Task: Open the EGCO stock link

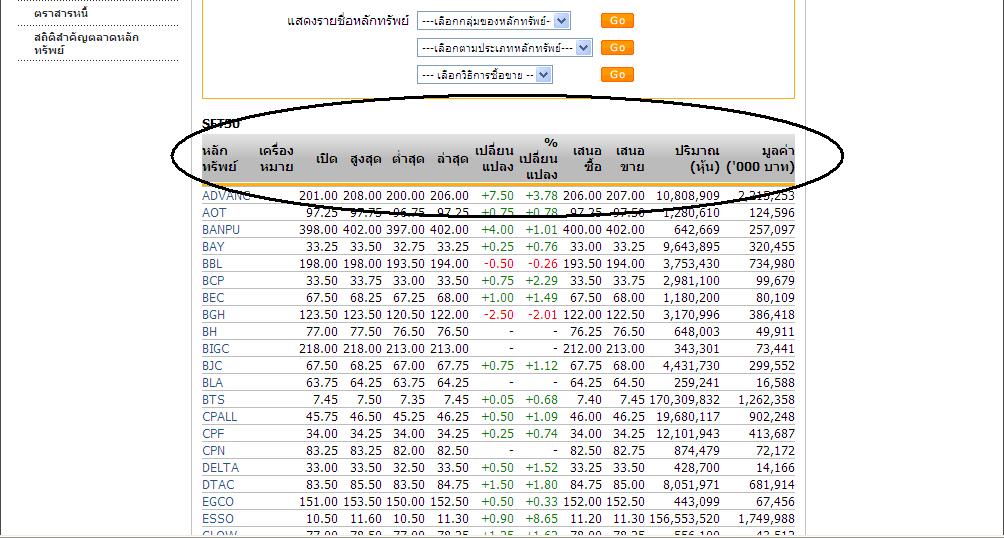Action: coord(218,502)
